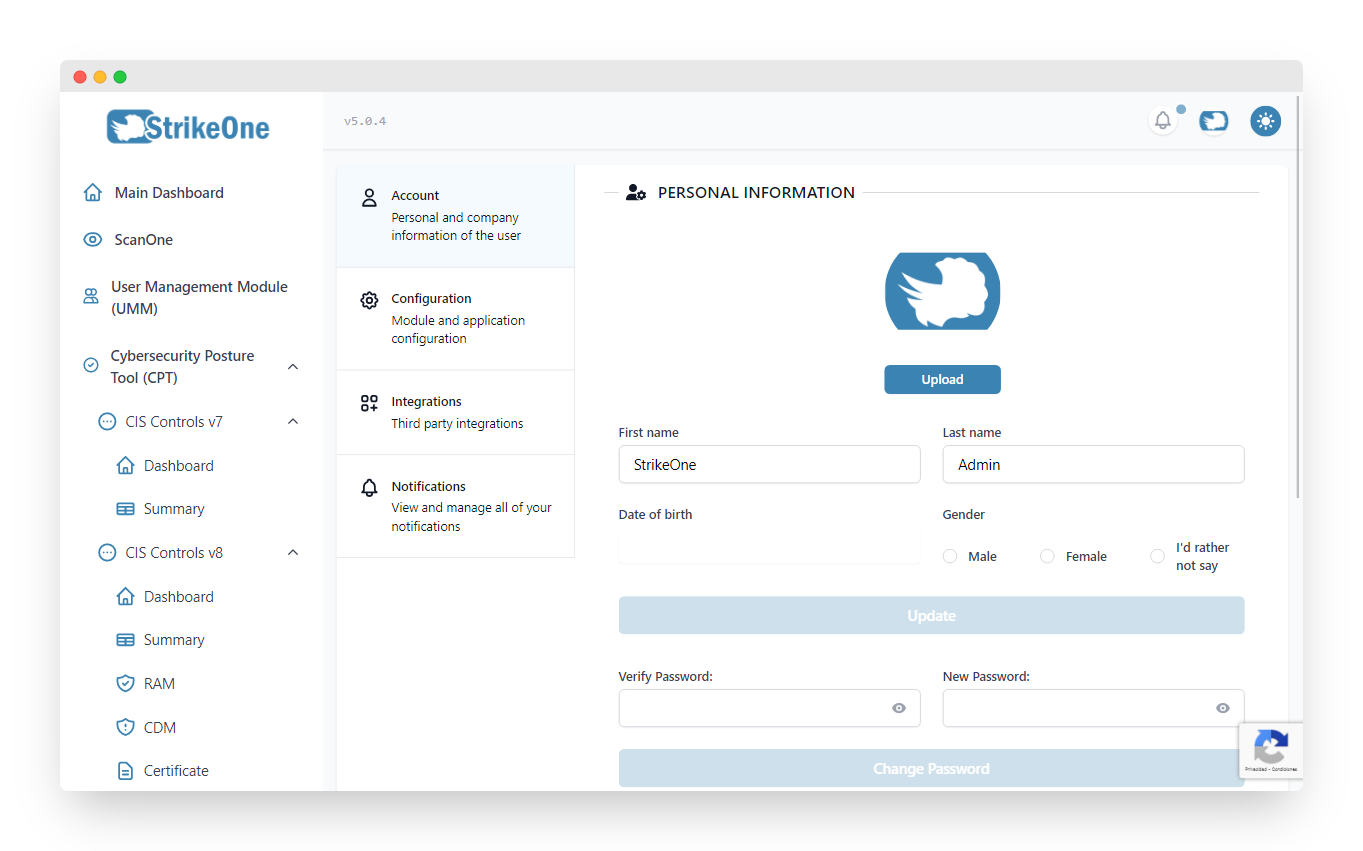Collapse the CIS Controls v8 section

pos(292,552)
